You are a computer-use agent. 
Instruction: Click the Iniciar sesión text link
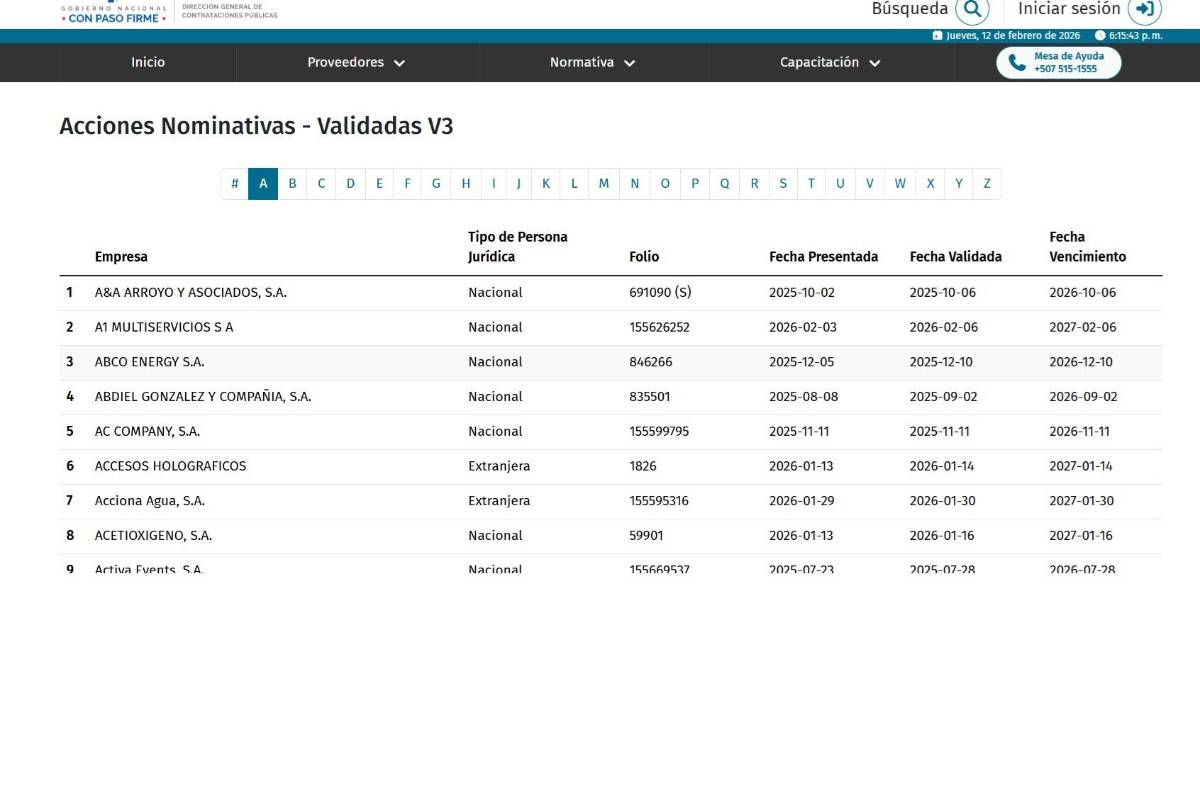point(1068,9)
